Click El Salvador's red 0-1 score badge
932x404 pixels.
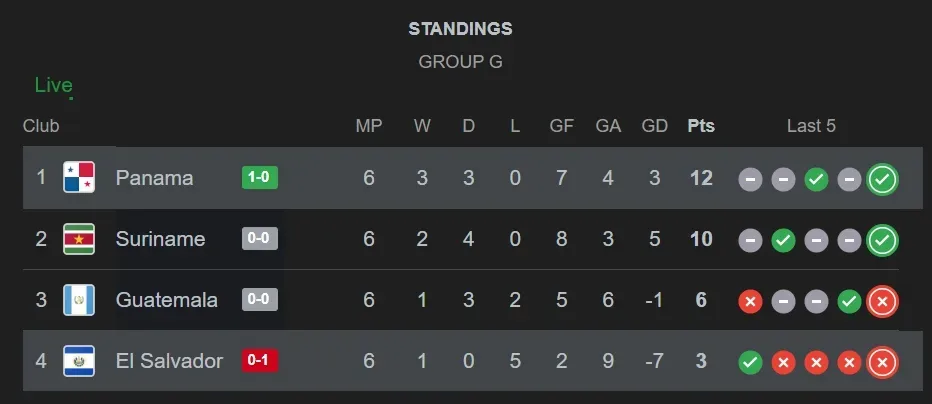pyautogui.click(x=259, y=361)
